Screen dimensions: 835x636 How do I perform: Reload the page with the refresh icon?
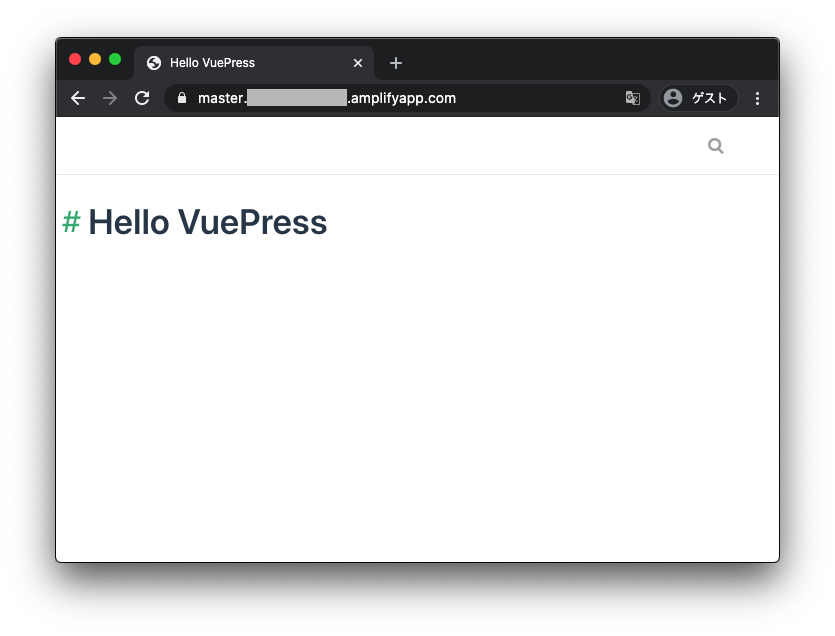[142, 98]
